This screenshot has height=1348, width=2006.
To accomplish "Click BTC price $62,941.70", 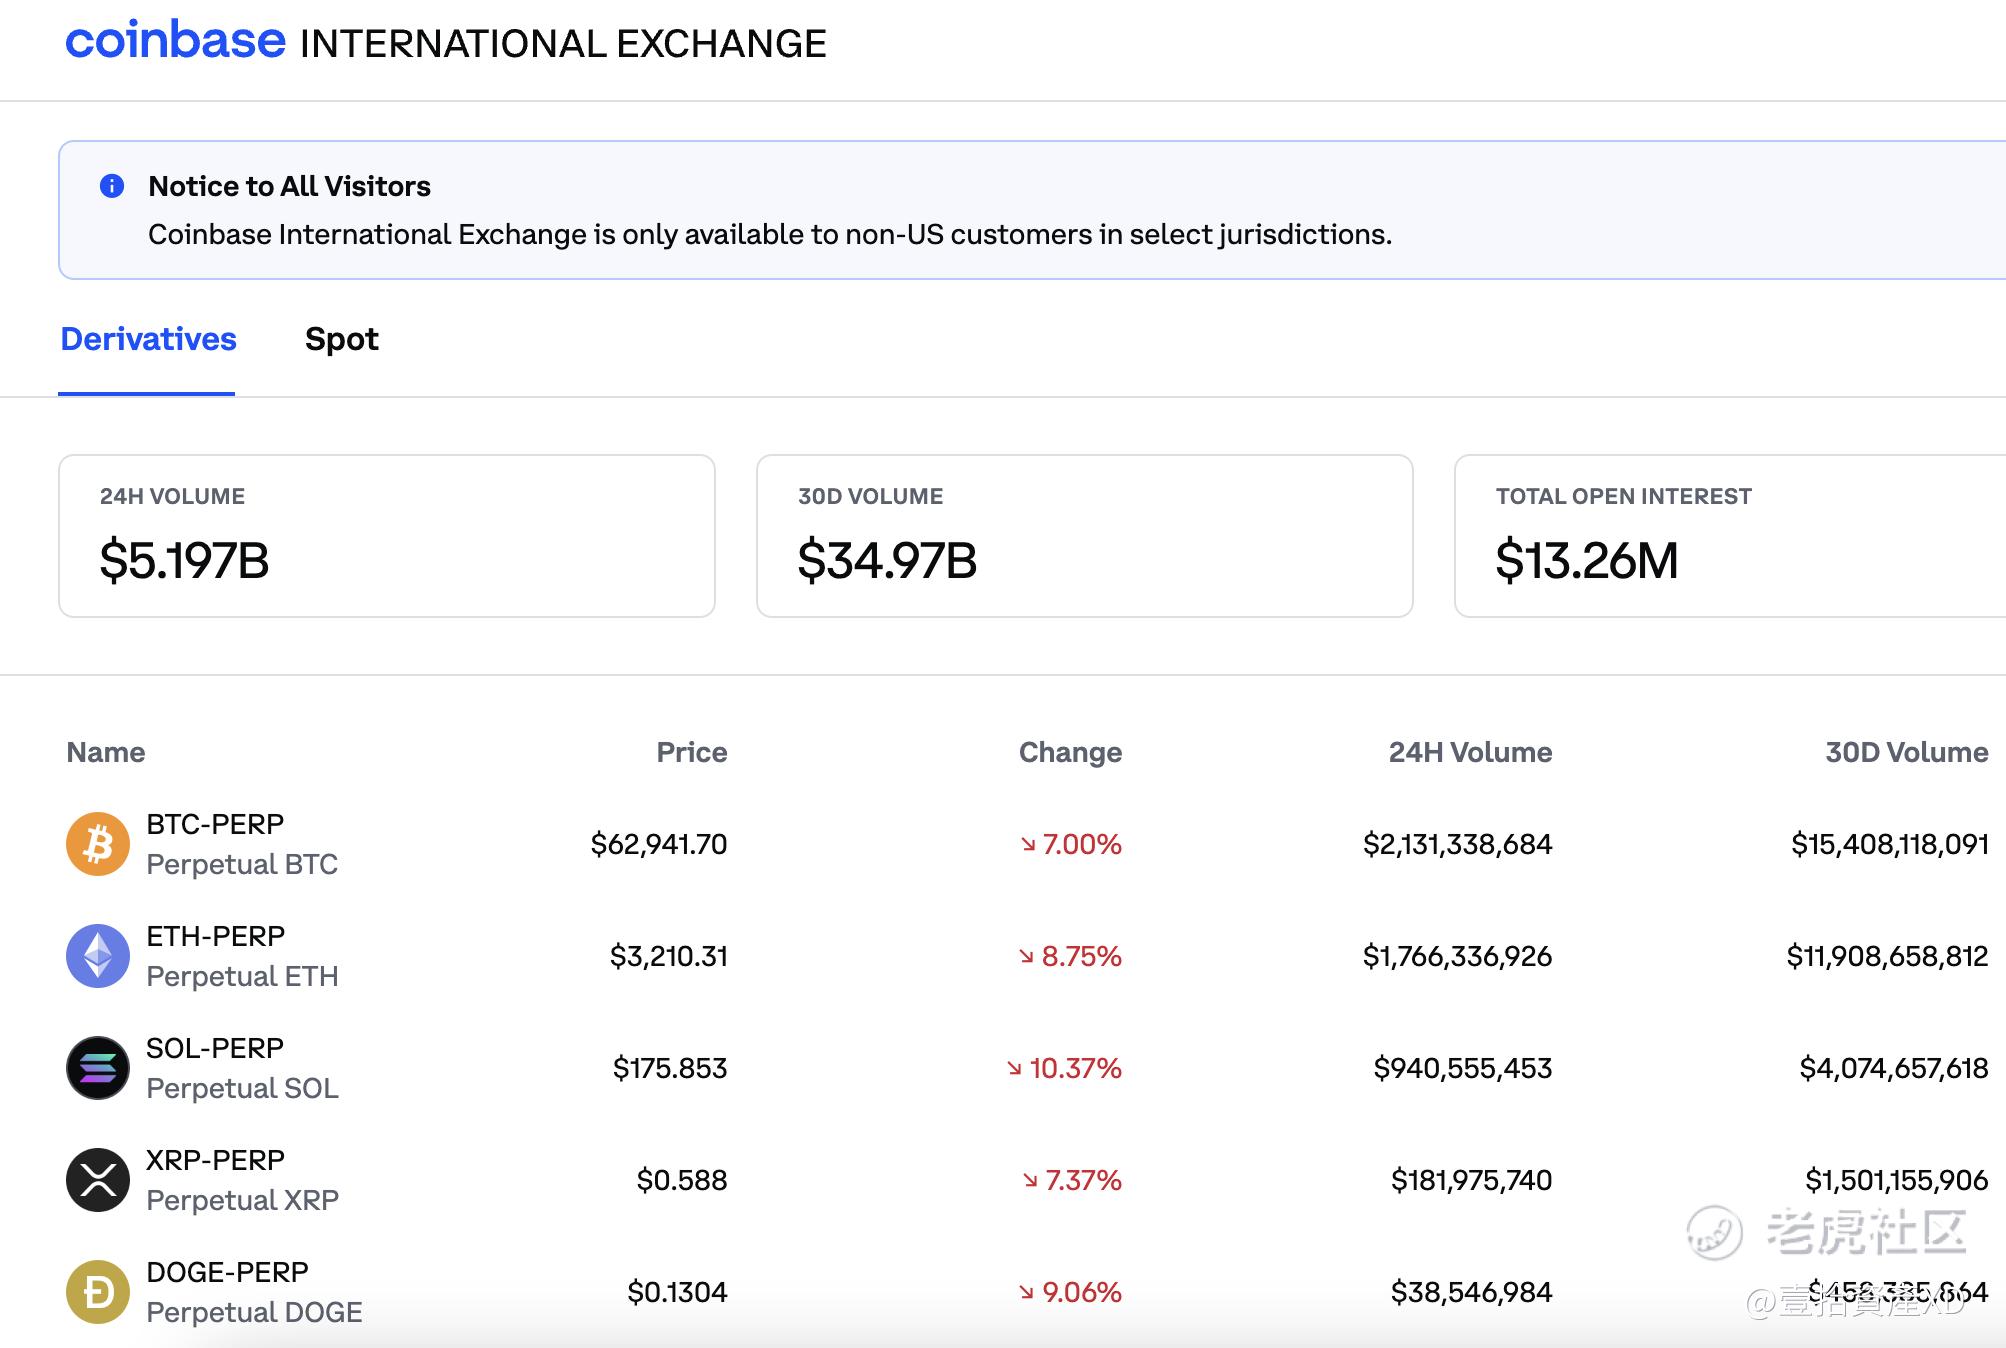I will pyautogui.click(x=659, y=844).
